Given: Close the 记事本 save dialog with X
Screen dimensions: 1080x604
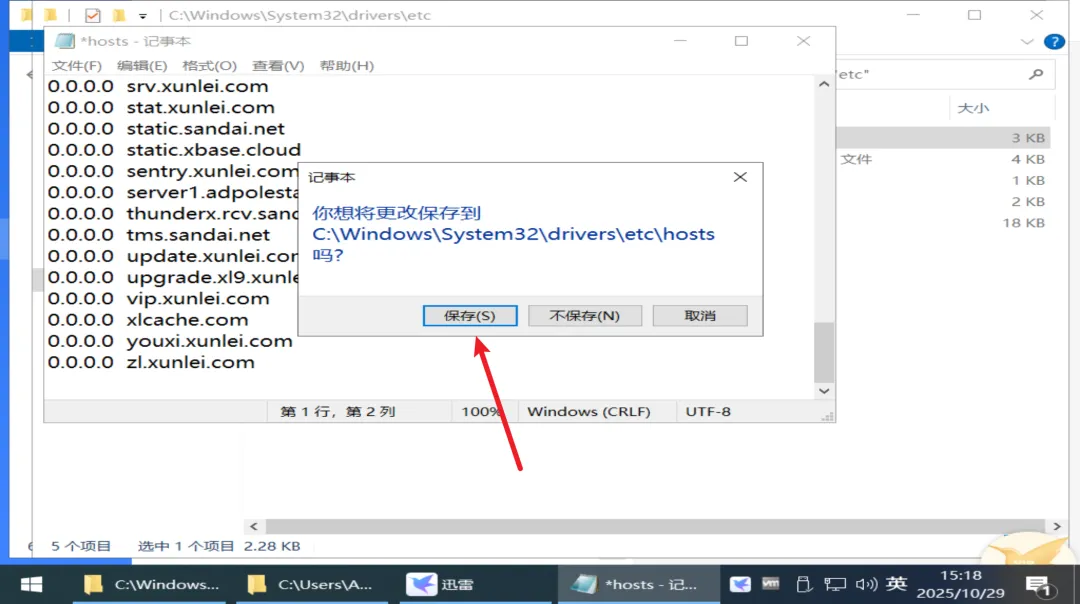Looking at the screenshot, I should click(740, 177).
